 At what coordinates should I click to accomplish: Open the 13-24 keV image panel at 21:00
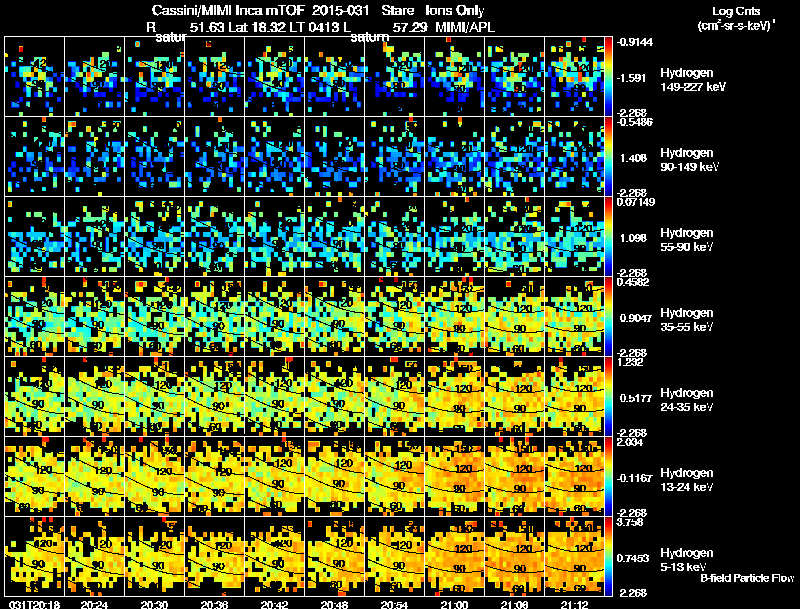click(x=455, y=477)
